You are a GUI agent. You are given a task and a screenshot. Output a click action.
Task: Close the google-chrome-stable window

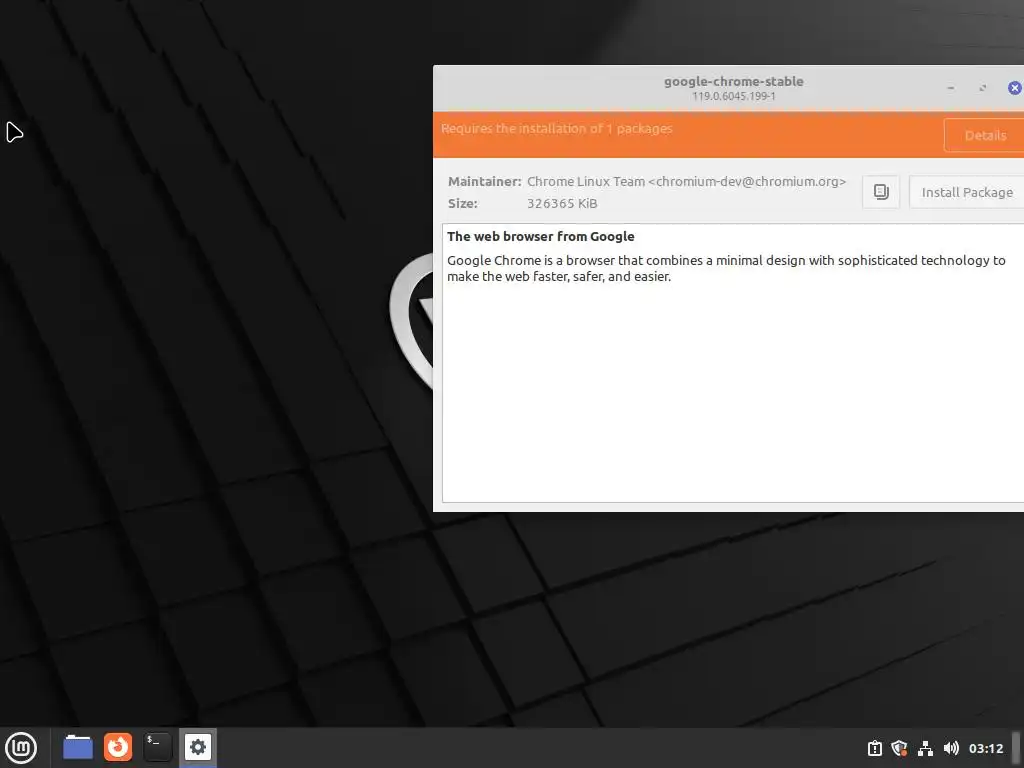(x=1014, y=88)
